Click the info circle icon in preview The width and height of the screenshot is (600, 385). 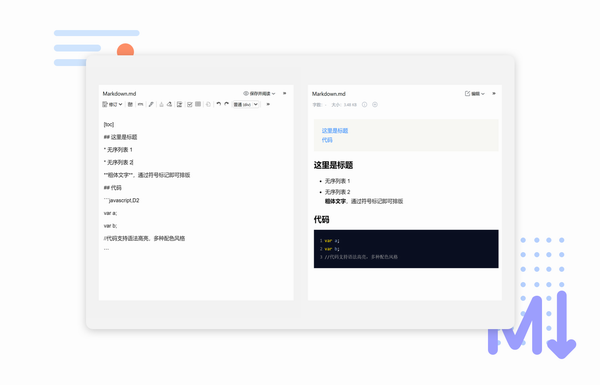(x=365, y=104)
